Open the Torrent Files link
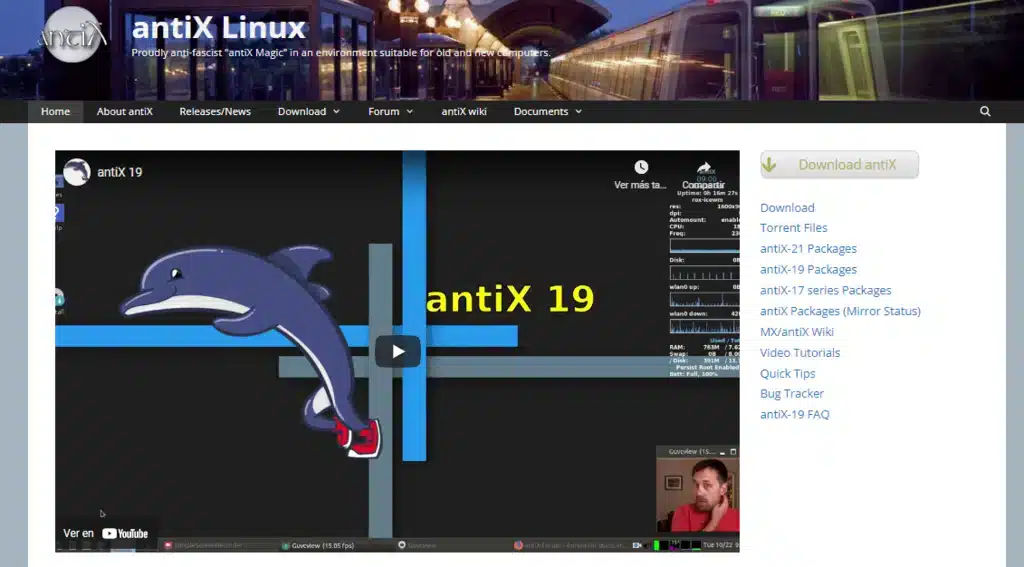Screen dimensions: 1024x567 [793, 228]
